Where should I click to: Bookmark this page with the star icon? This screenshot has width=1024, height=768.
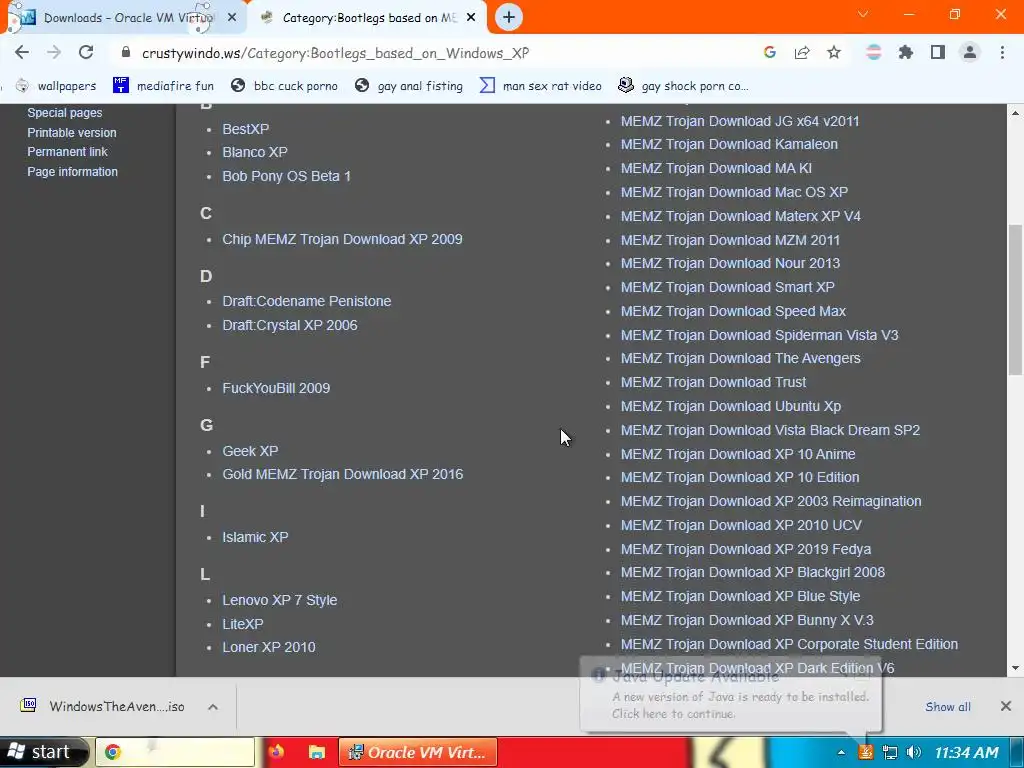(834, 52)
